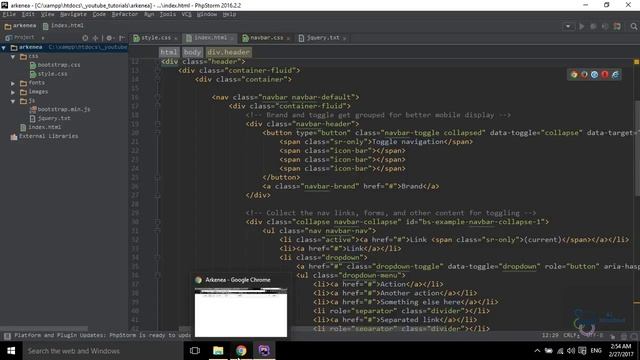Open the Tools menu
640x360 pixels.
(168, 14)
